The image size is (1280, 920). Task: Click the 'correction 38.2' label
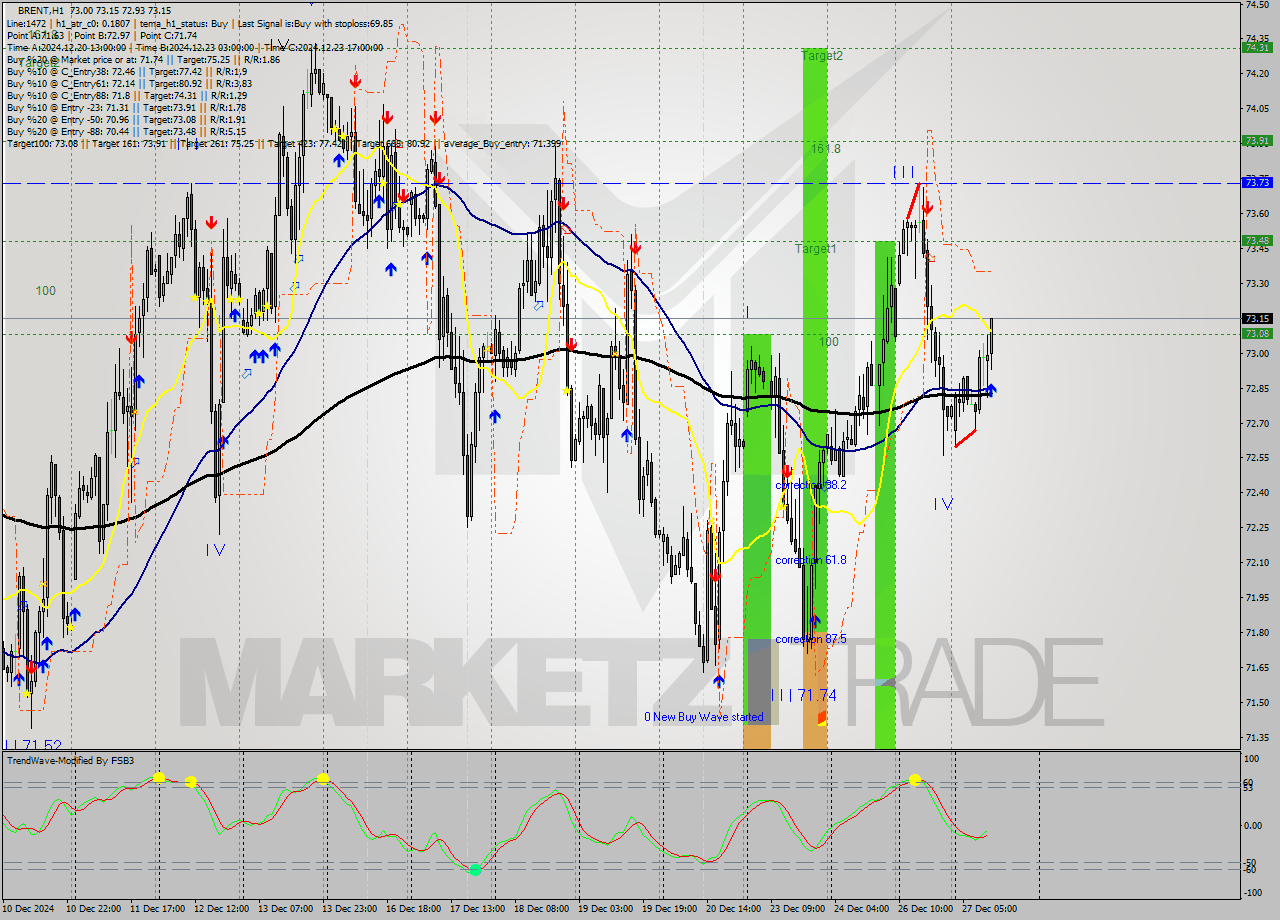pos(811,484)
